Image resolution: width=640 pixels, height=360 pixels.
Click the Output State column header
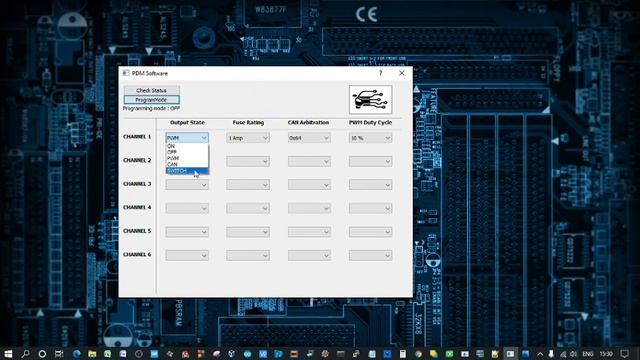[x=187, y=122]
